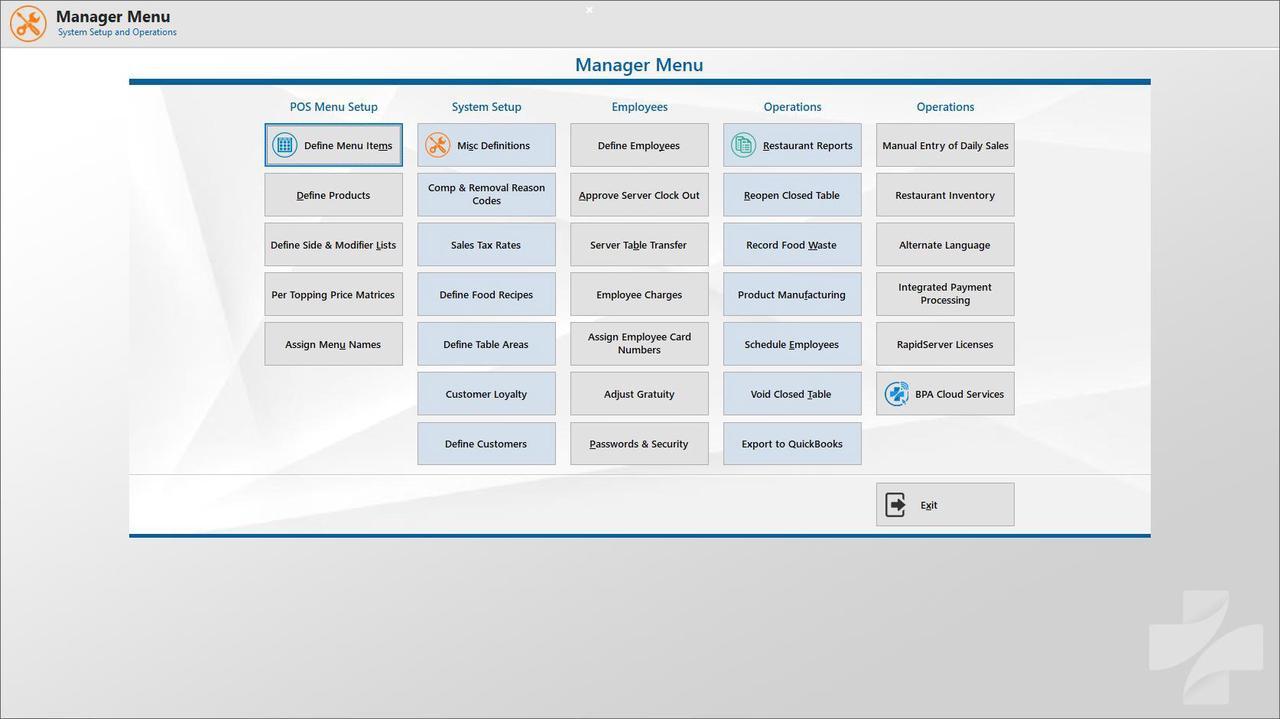Click Export to QuickBooks
Viewport: 1280px width, 719px height.
793,444
